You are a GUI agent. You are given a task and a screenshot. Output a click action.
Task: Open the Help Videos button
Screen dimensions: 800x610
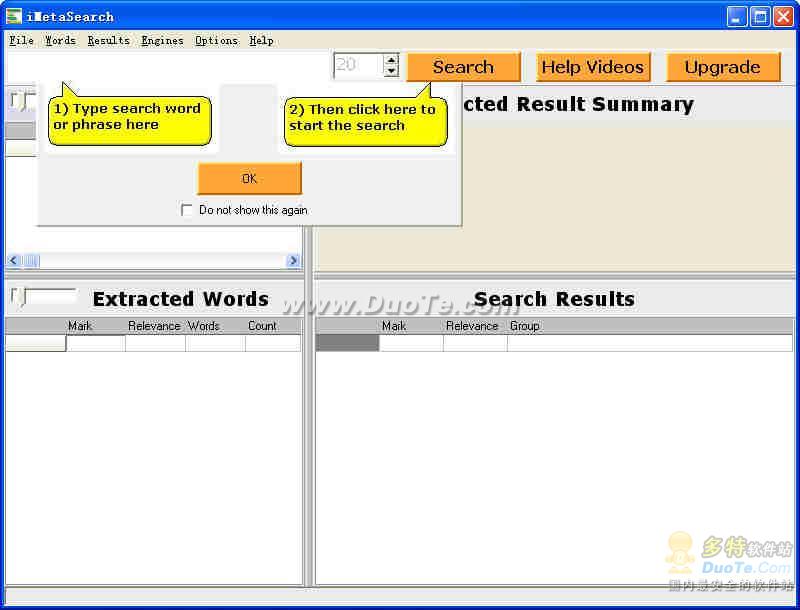click(593, 67)
